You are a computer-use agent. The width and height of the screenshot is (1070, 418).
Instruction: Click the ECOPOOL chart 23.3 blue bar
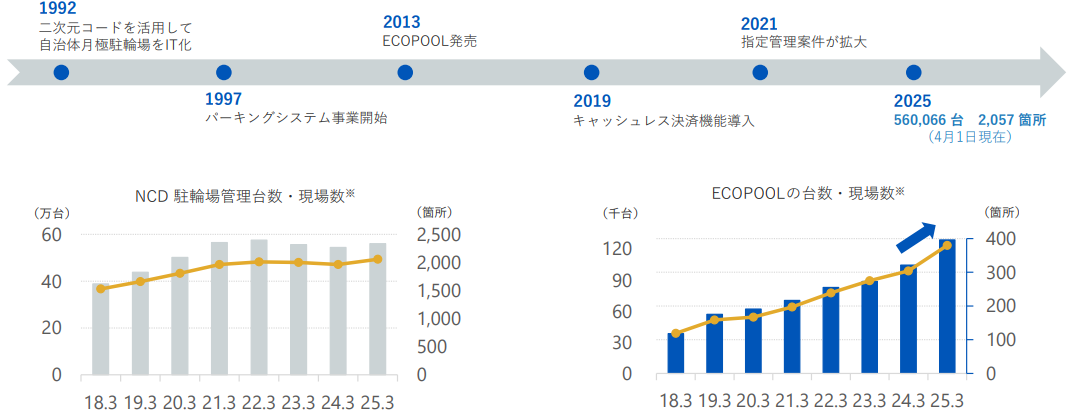point(870,328)
